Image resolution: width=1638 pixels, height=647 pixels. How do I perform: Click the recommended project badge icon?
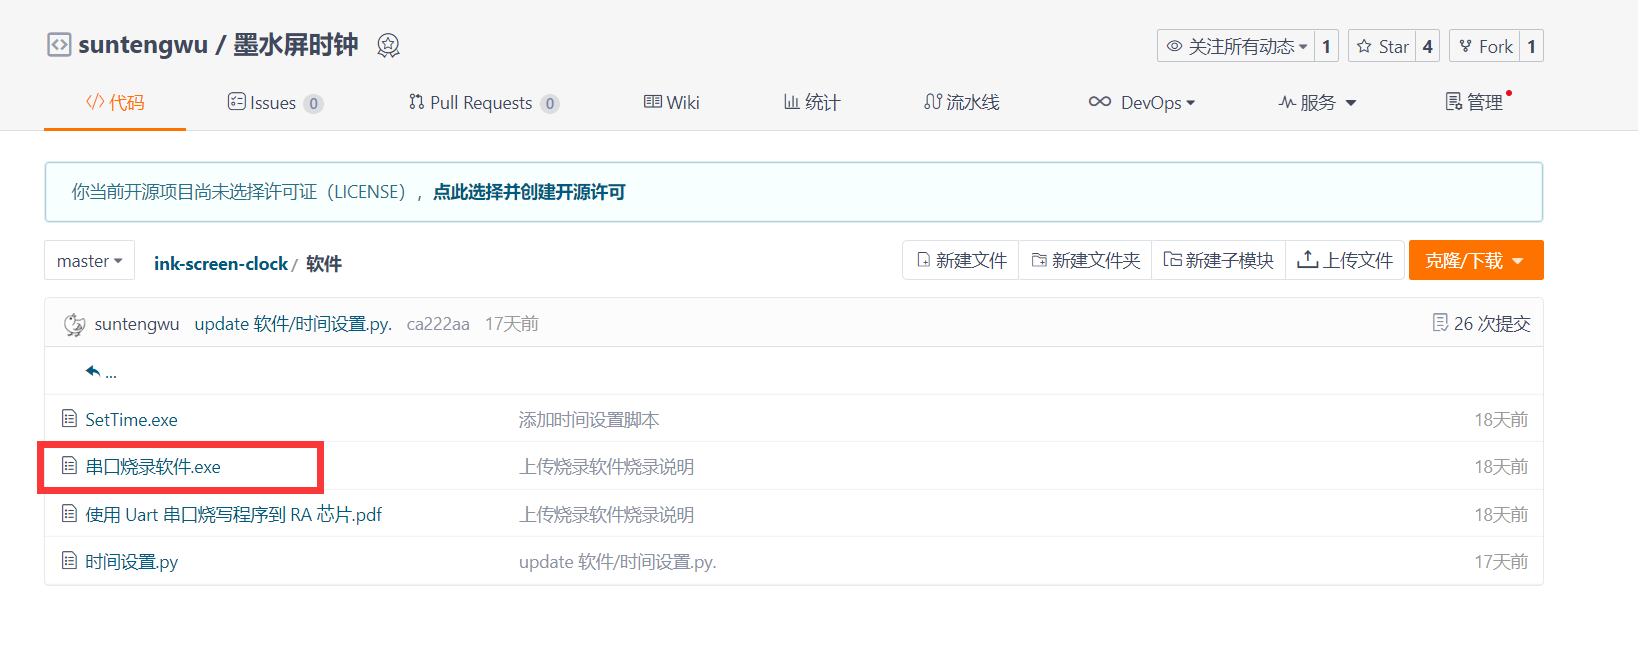click(388, 45)
